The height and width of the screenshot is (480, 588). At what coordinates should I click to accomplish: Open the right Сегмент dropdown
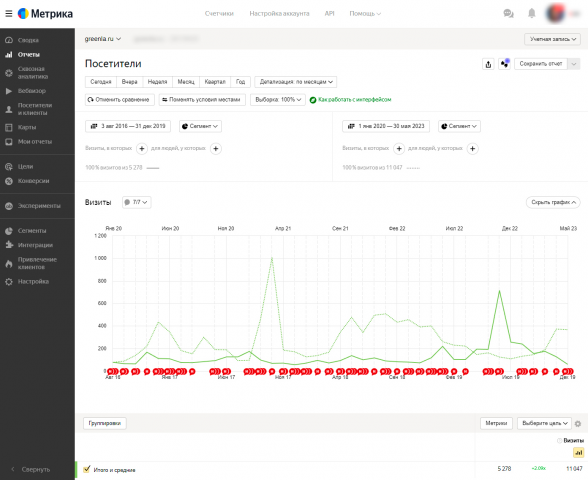point(459,126)
